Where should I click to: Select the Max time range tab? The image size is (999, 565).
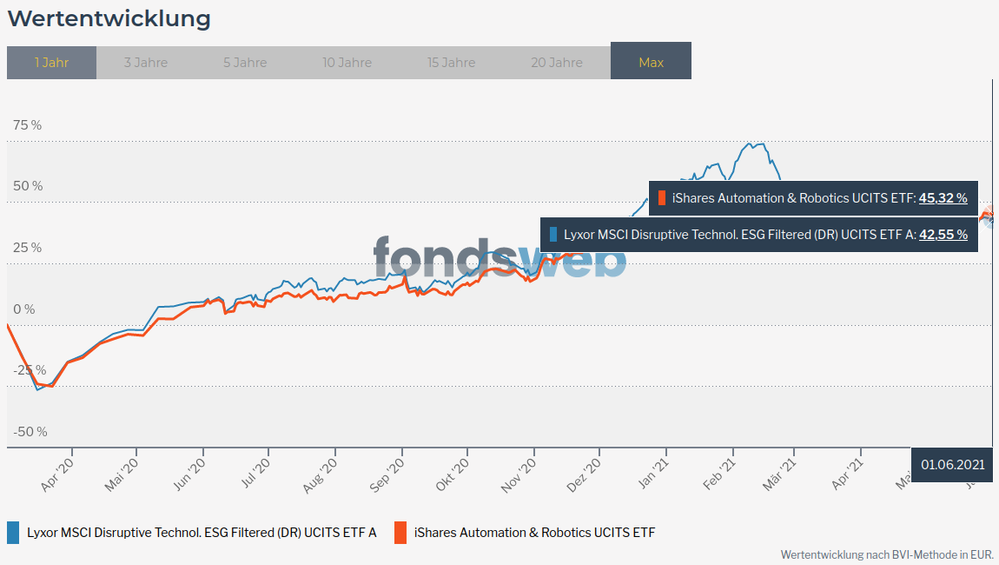651,62
